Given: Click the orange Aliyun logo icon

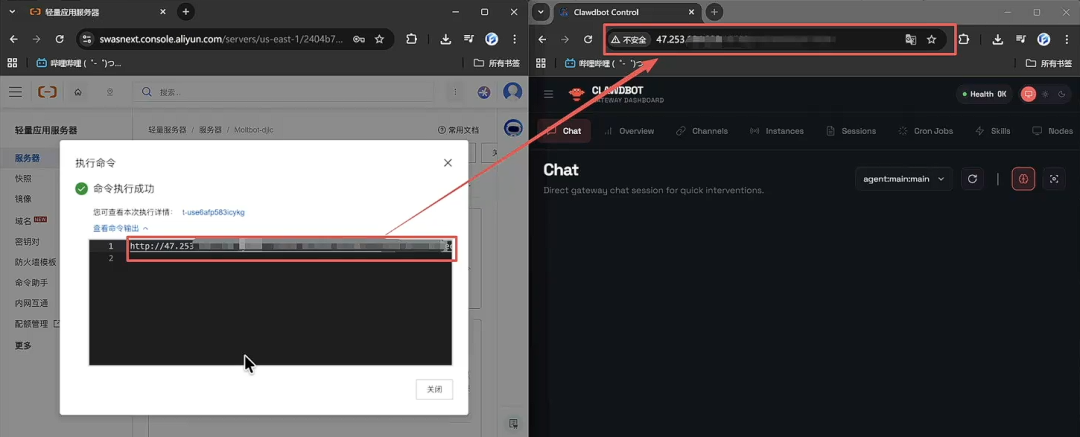Looking at the screenshot, I should click(x=48, y=92).
